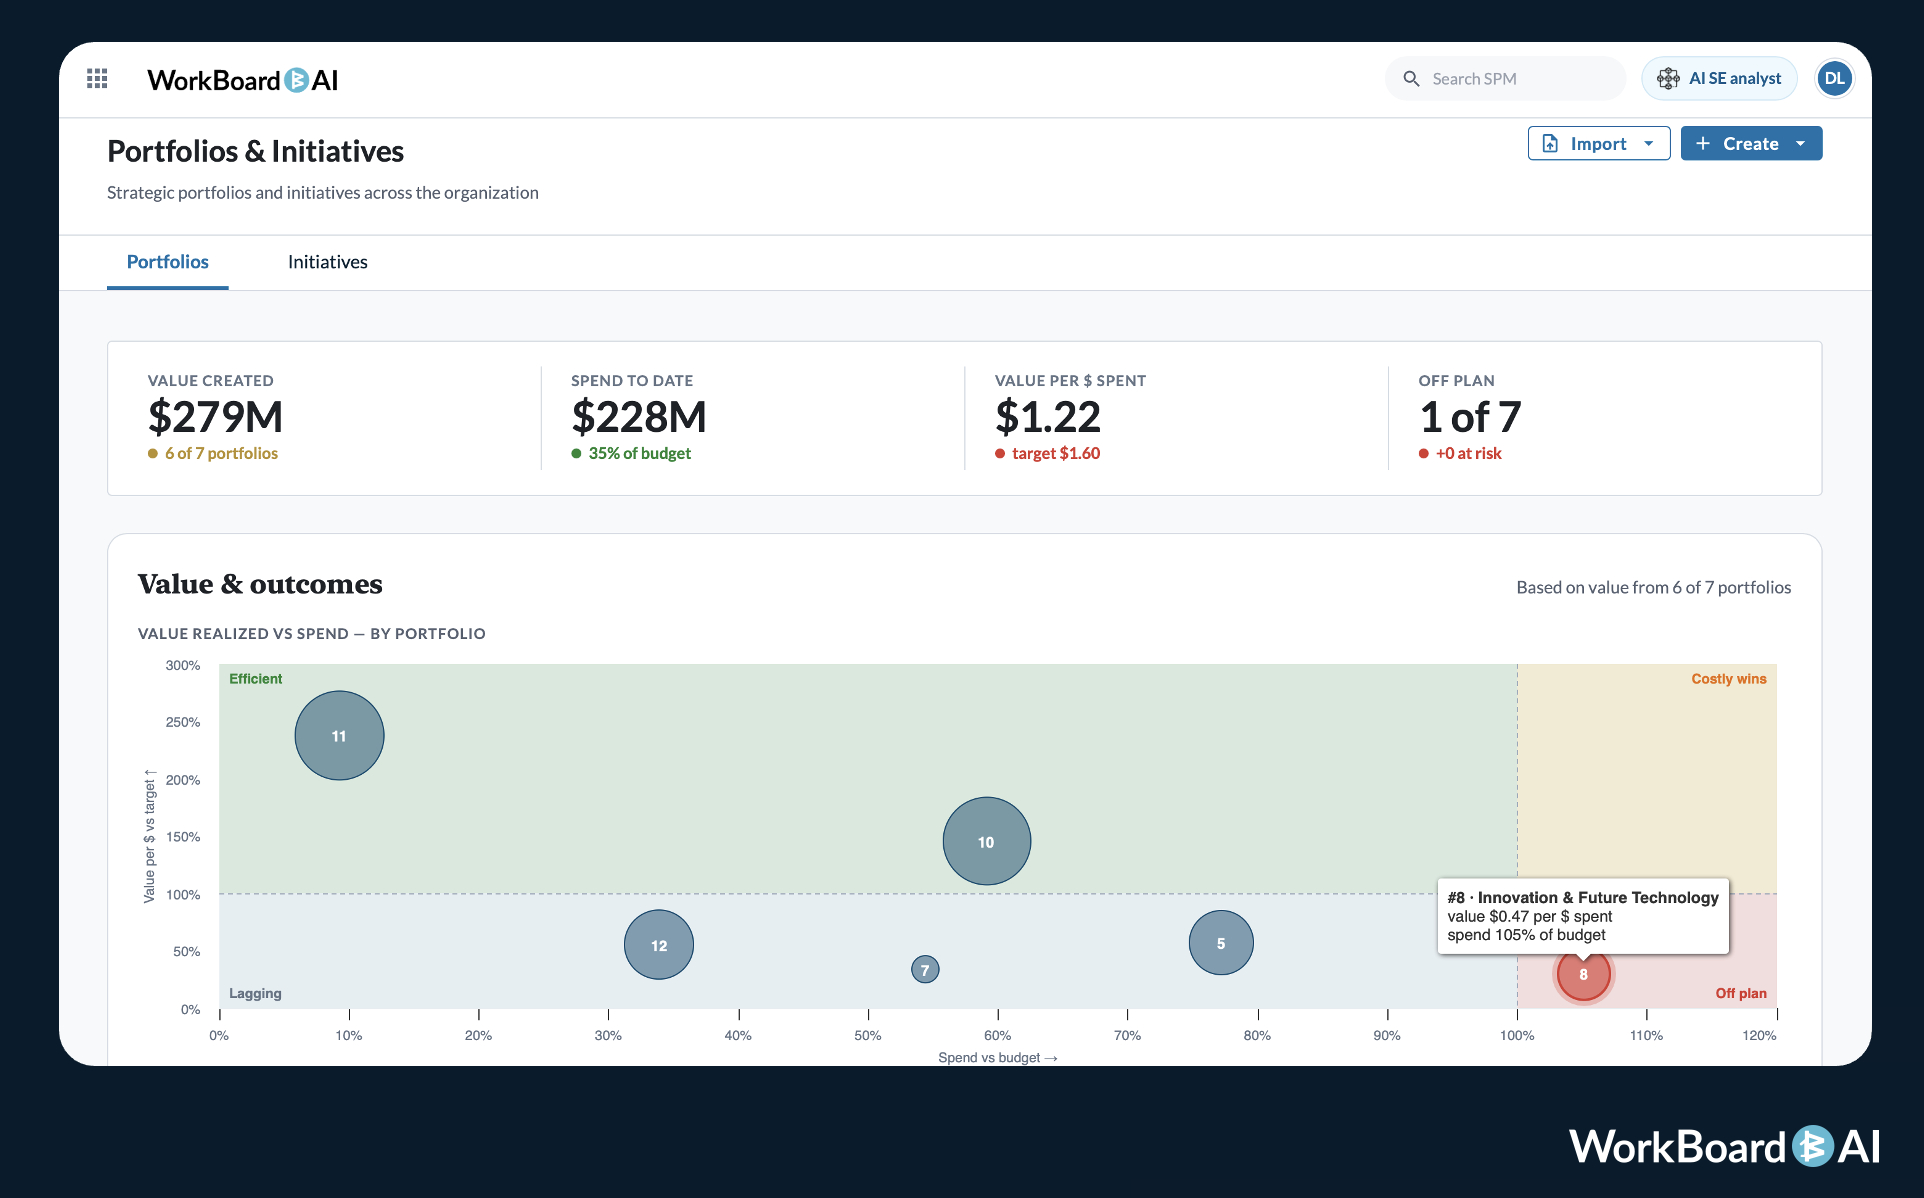
Task: Focus the Search SPM field
Action: 1505,79
